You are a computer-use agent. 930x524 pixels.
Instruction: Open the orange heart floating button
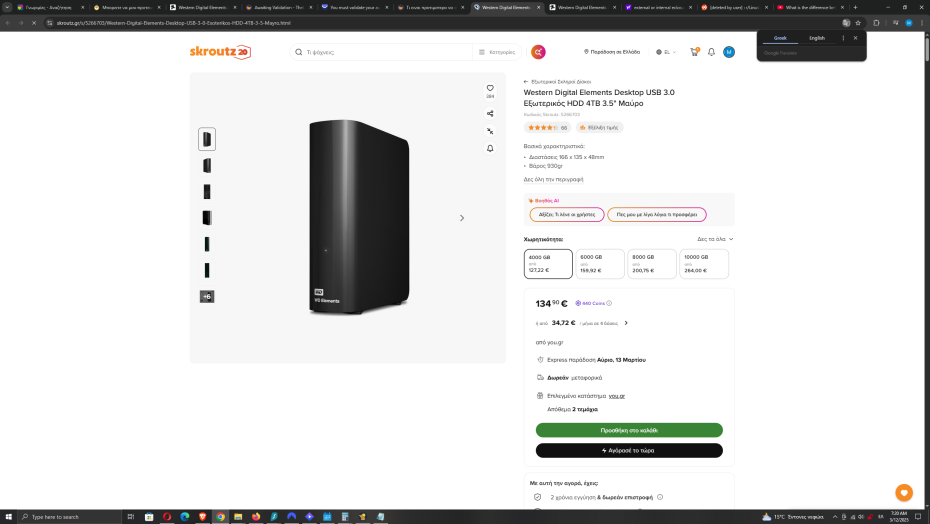tap(904, 492)
